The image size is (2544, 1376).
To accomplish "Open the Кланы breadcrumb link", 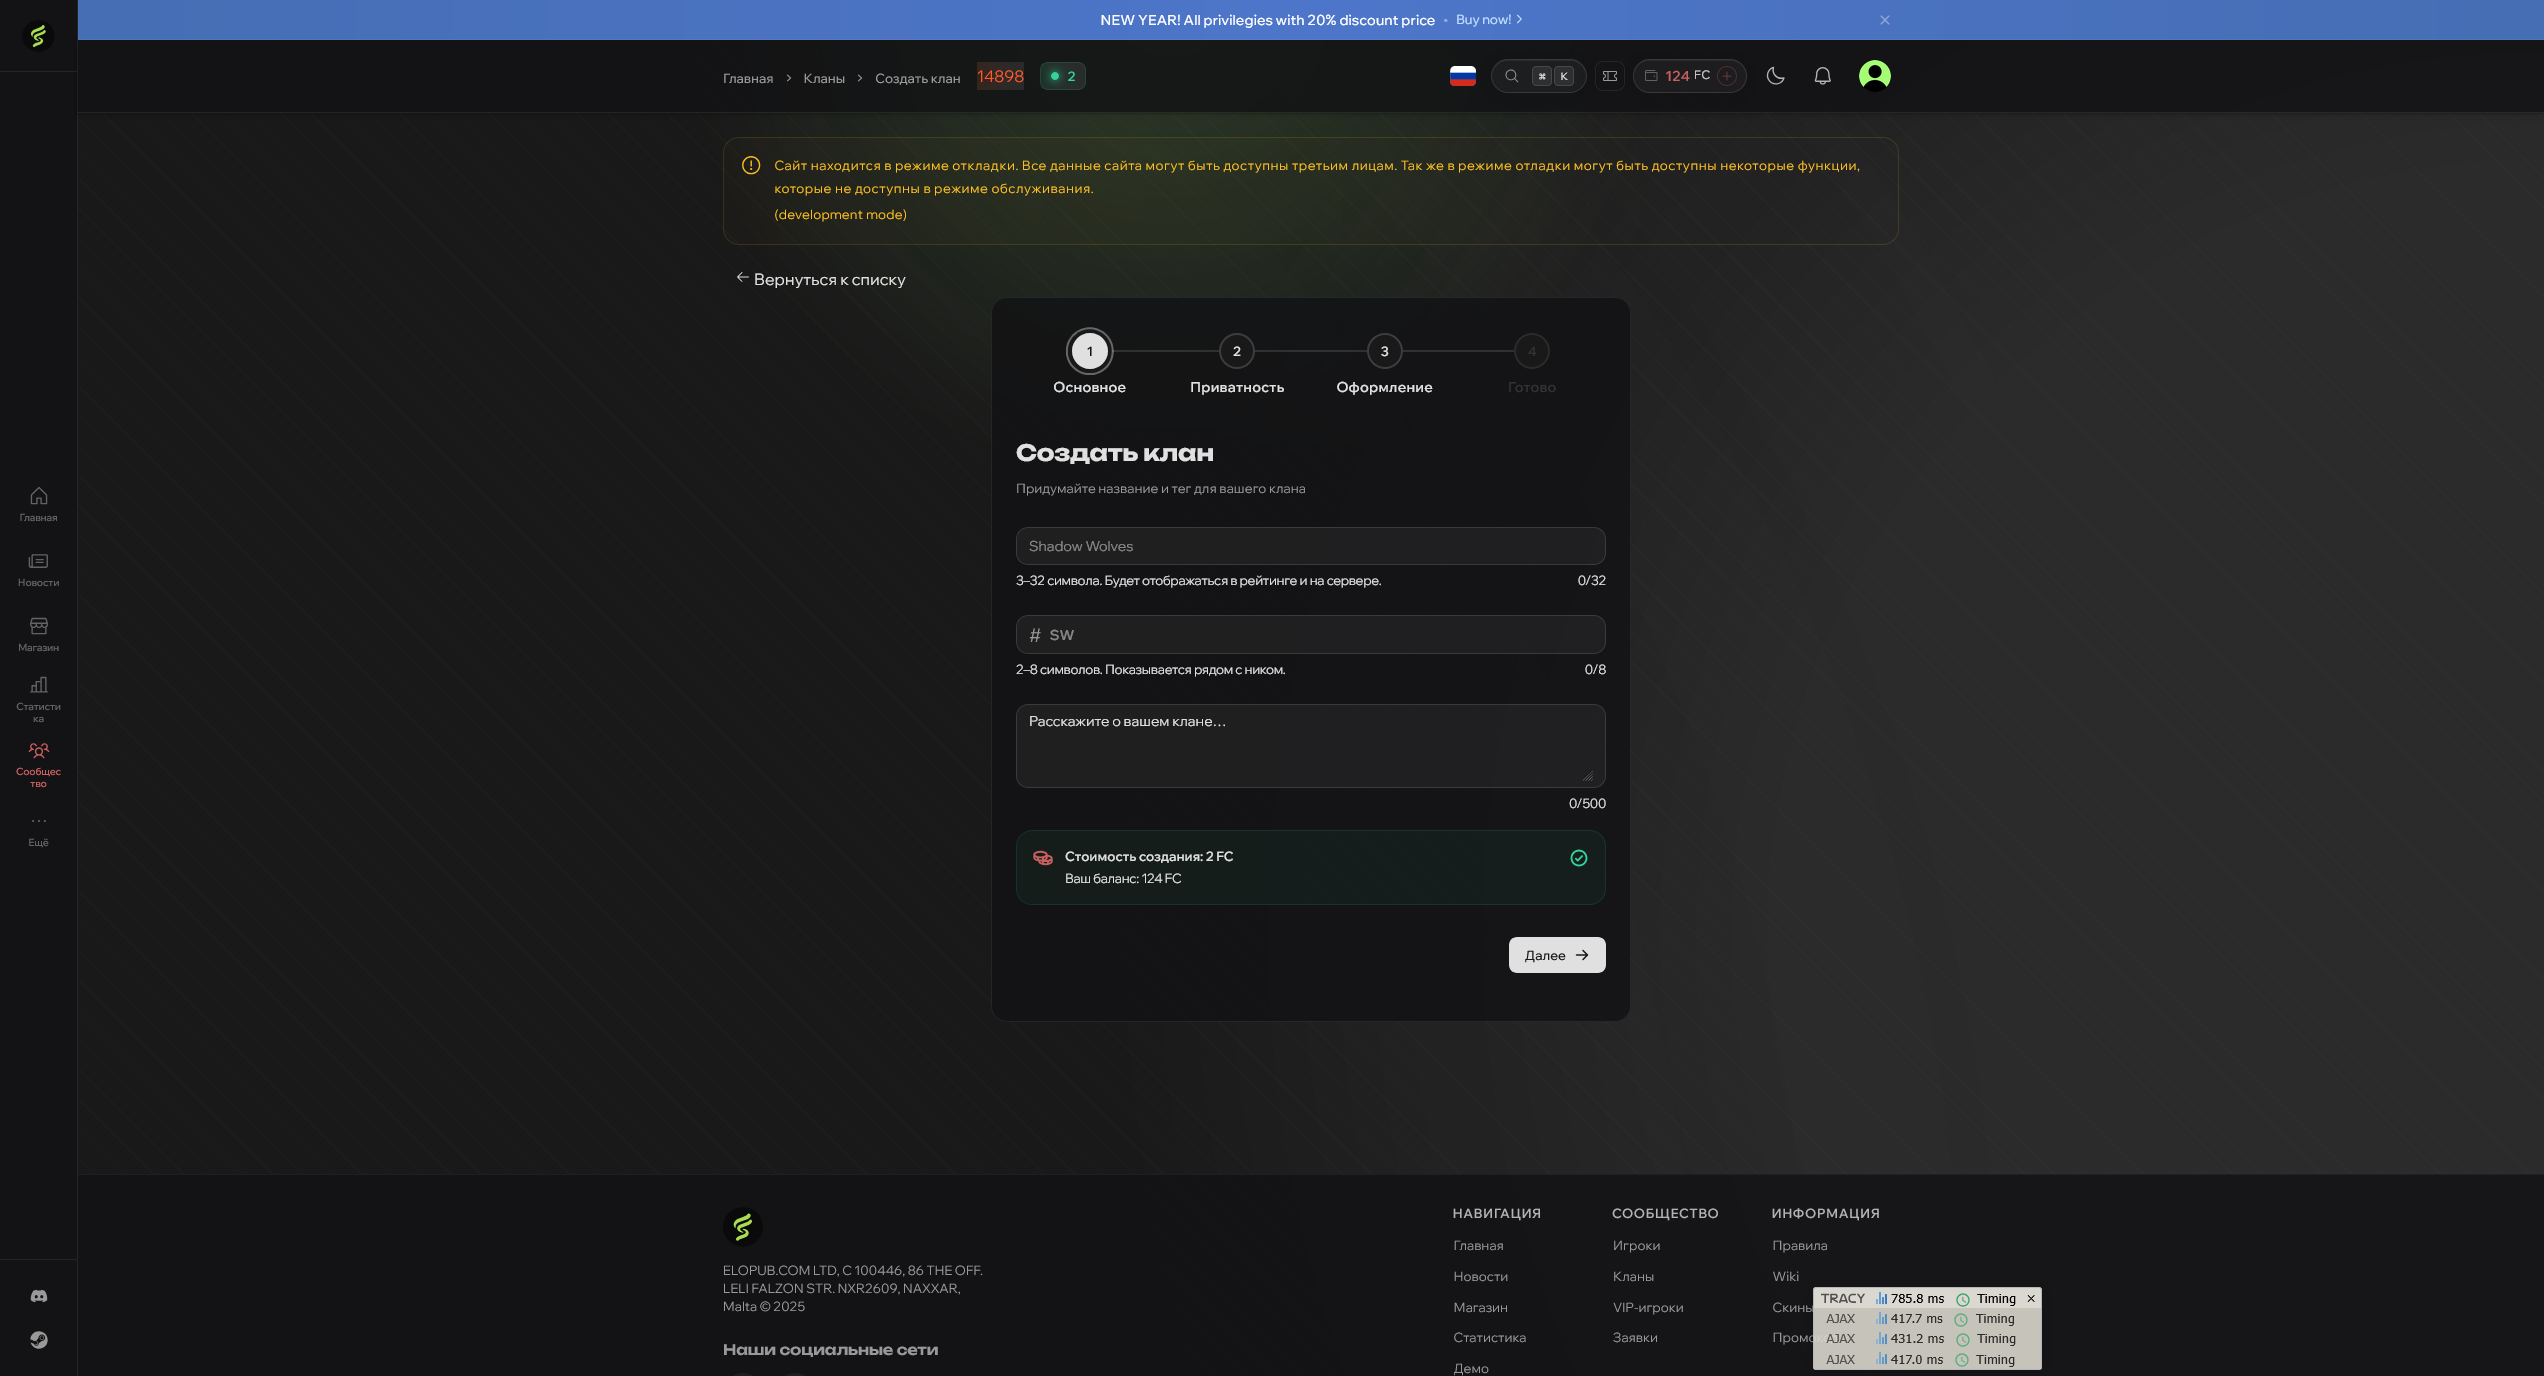I will point(822,78).
